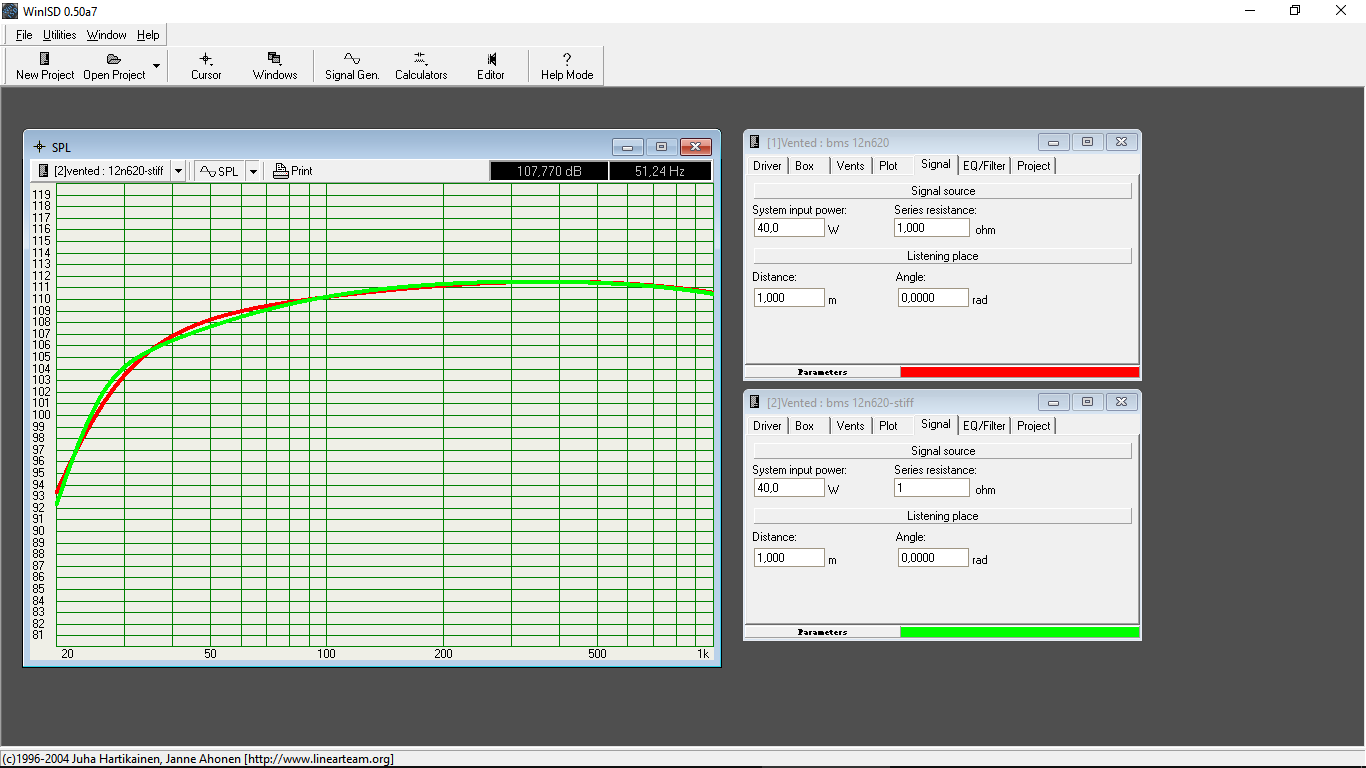This screenshot has height=768, width=1366.
Task: Switch to EQ/Filter tab in 12n620-stiff window
Action: pyautogui.click(x=984, y=426)
